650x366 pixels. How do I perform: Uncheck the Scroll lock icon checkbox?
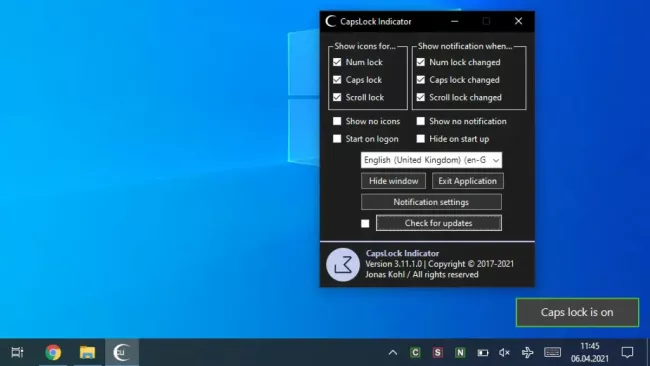pyautogui.click(x=337, y=97)
